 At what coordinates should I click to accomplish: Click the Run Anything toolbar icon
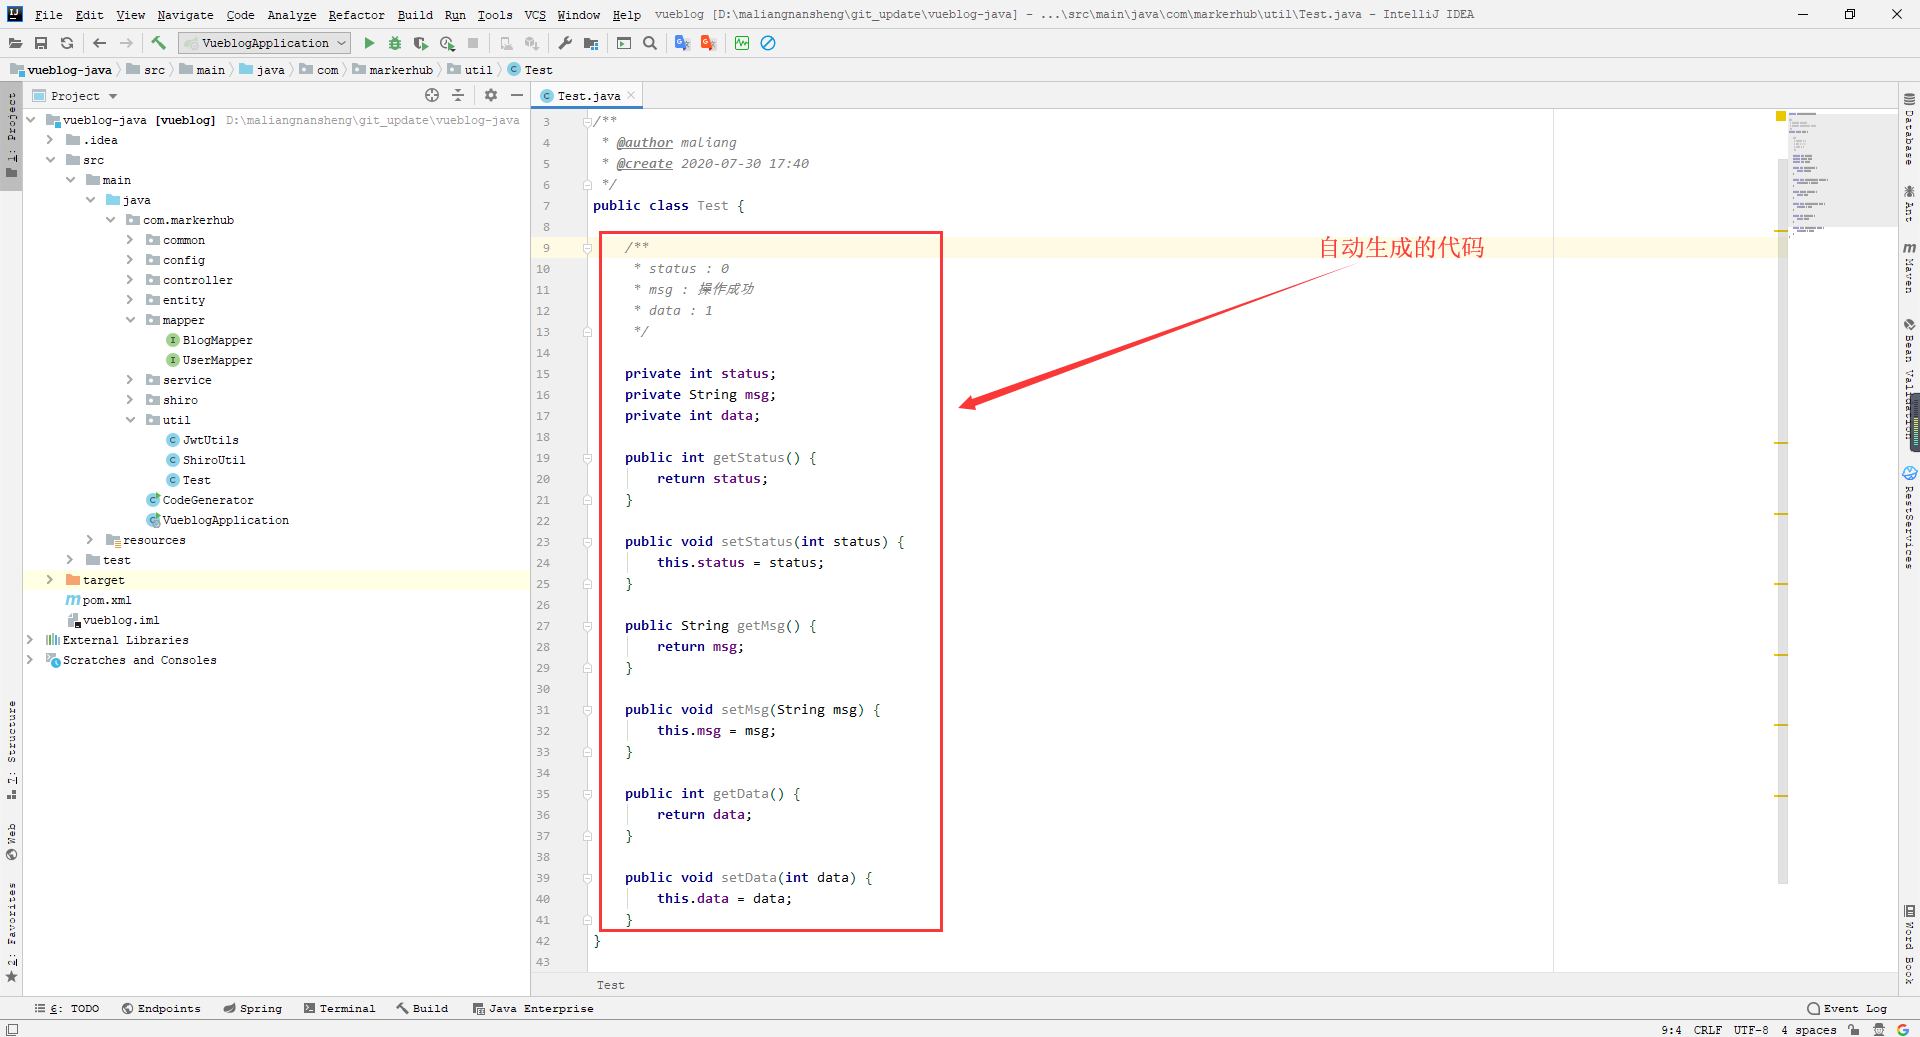coord(624,43)
